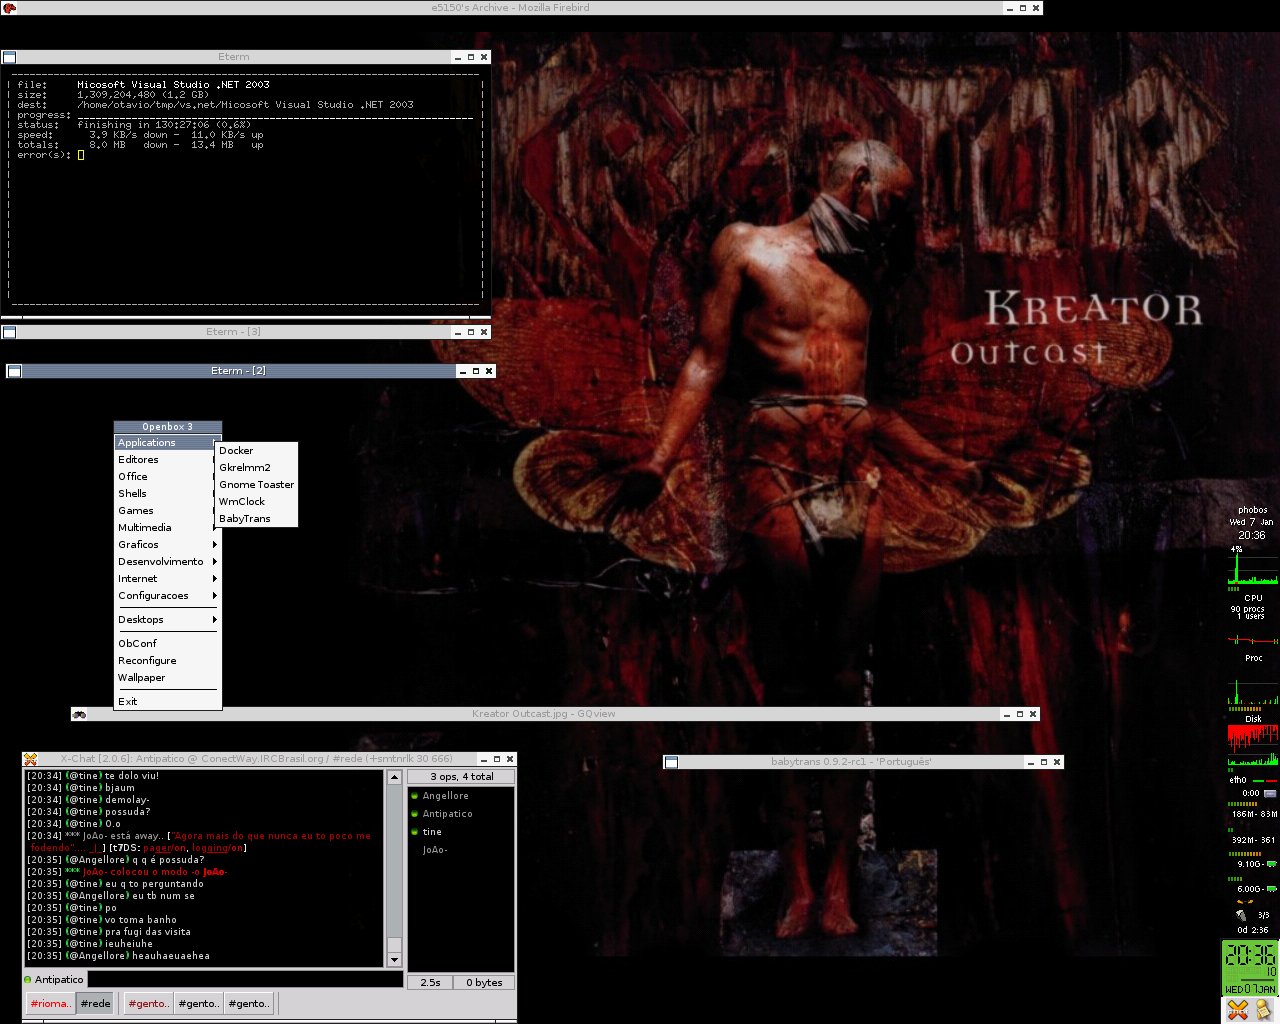Expand the Internet submenu arrow

tap(215, 579)
